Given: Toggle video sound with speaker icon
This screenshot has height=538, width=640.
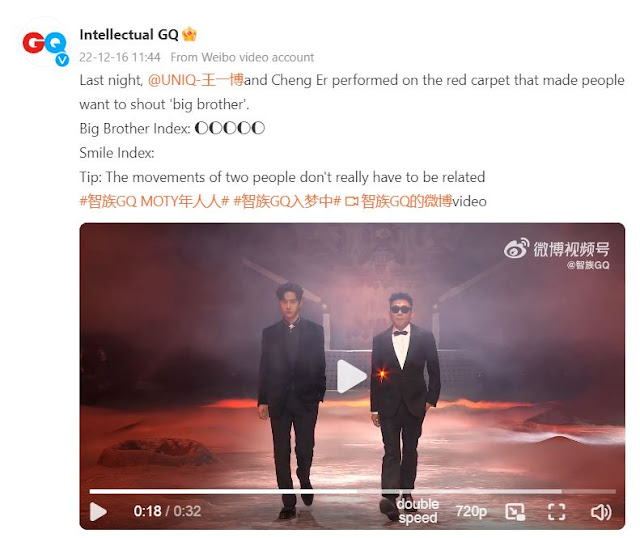Looking at the screenshot, I should tap(601, 512).
